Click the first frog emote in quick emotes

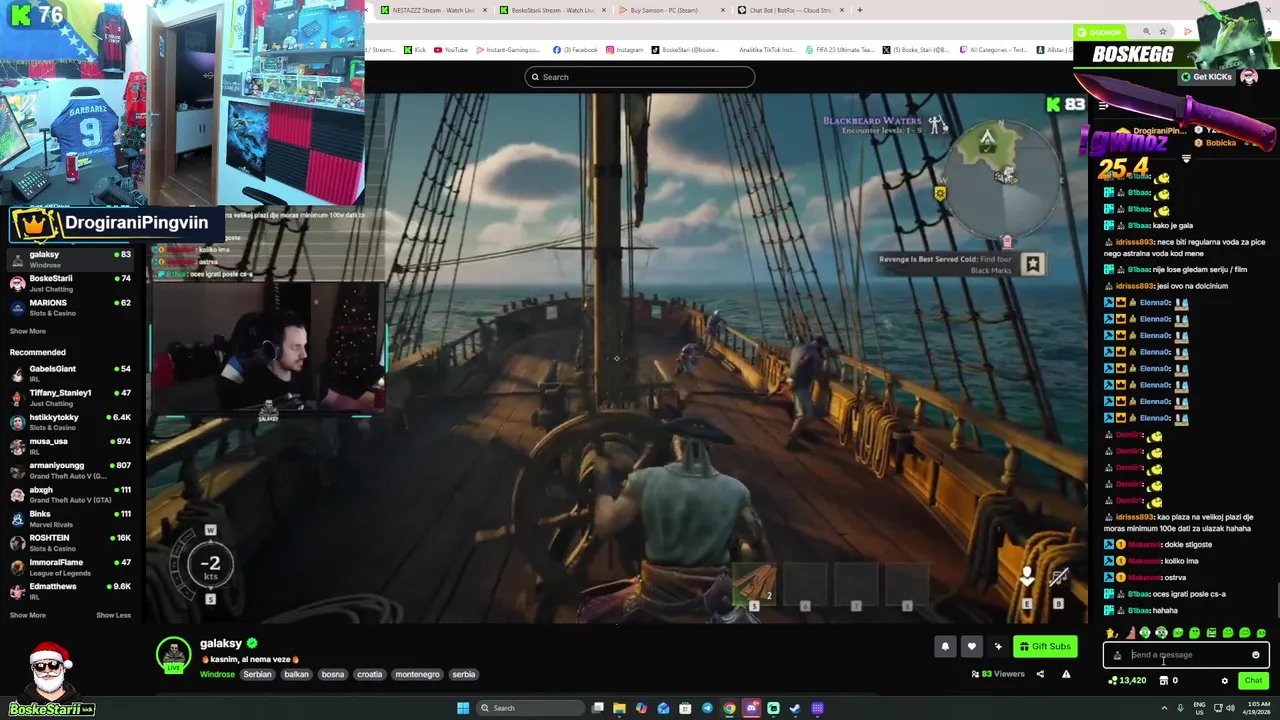click(1144, 633)
